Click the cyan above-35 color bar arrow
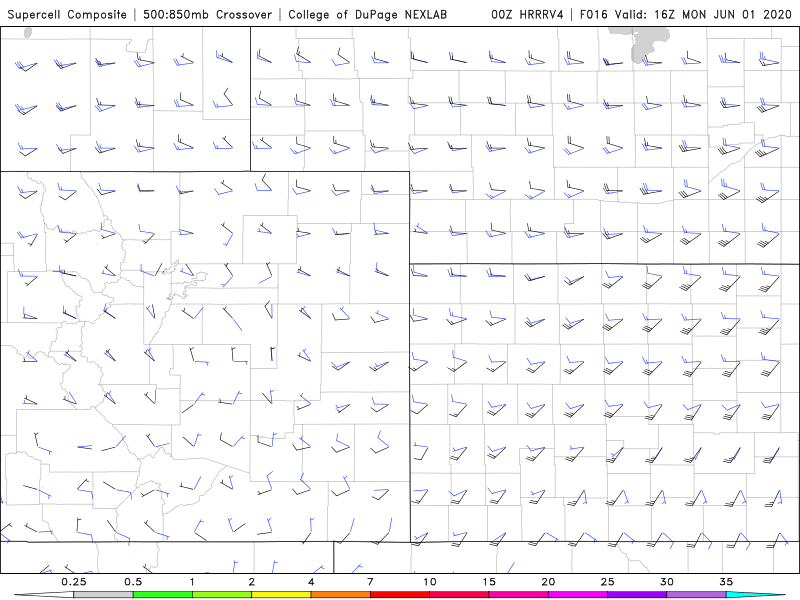800x600 pixels. click(756, 595)
